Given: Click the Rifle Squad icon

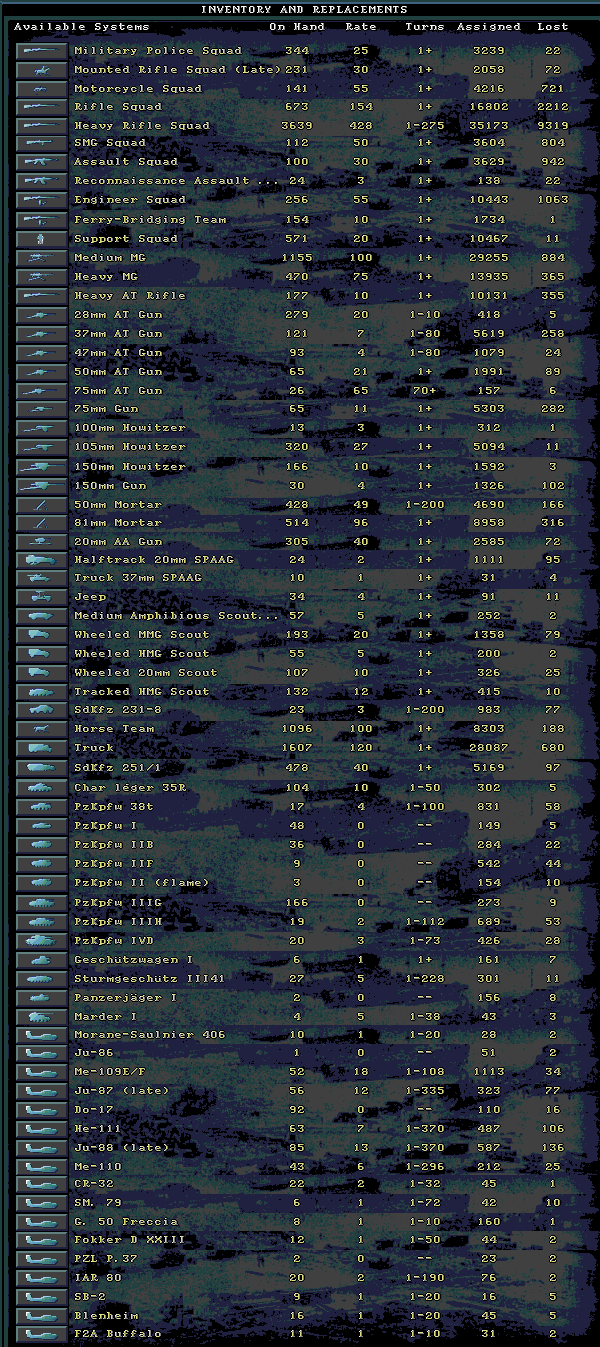Looking at the screenshot, I should click(42, 107).
